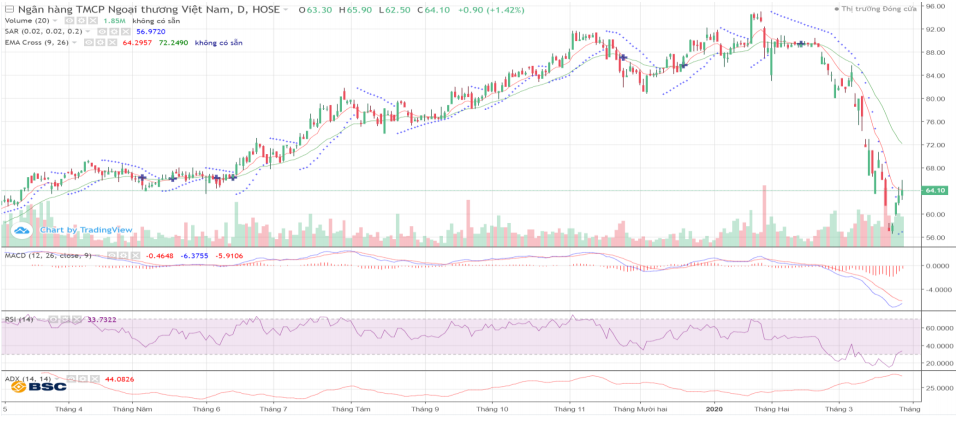959x422 pixels.
Task: Remove SAR indicator with its X icon
Action: tap(125, 31)
